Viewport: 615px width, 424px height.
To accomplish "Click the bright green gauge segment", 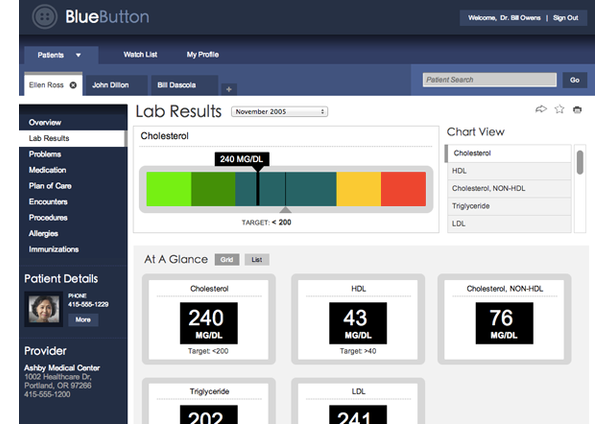I will click(169, 189).
